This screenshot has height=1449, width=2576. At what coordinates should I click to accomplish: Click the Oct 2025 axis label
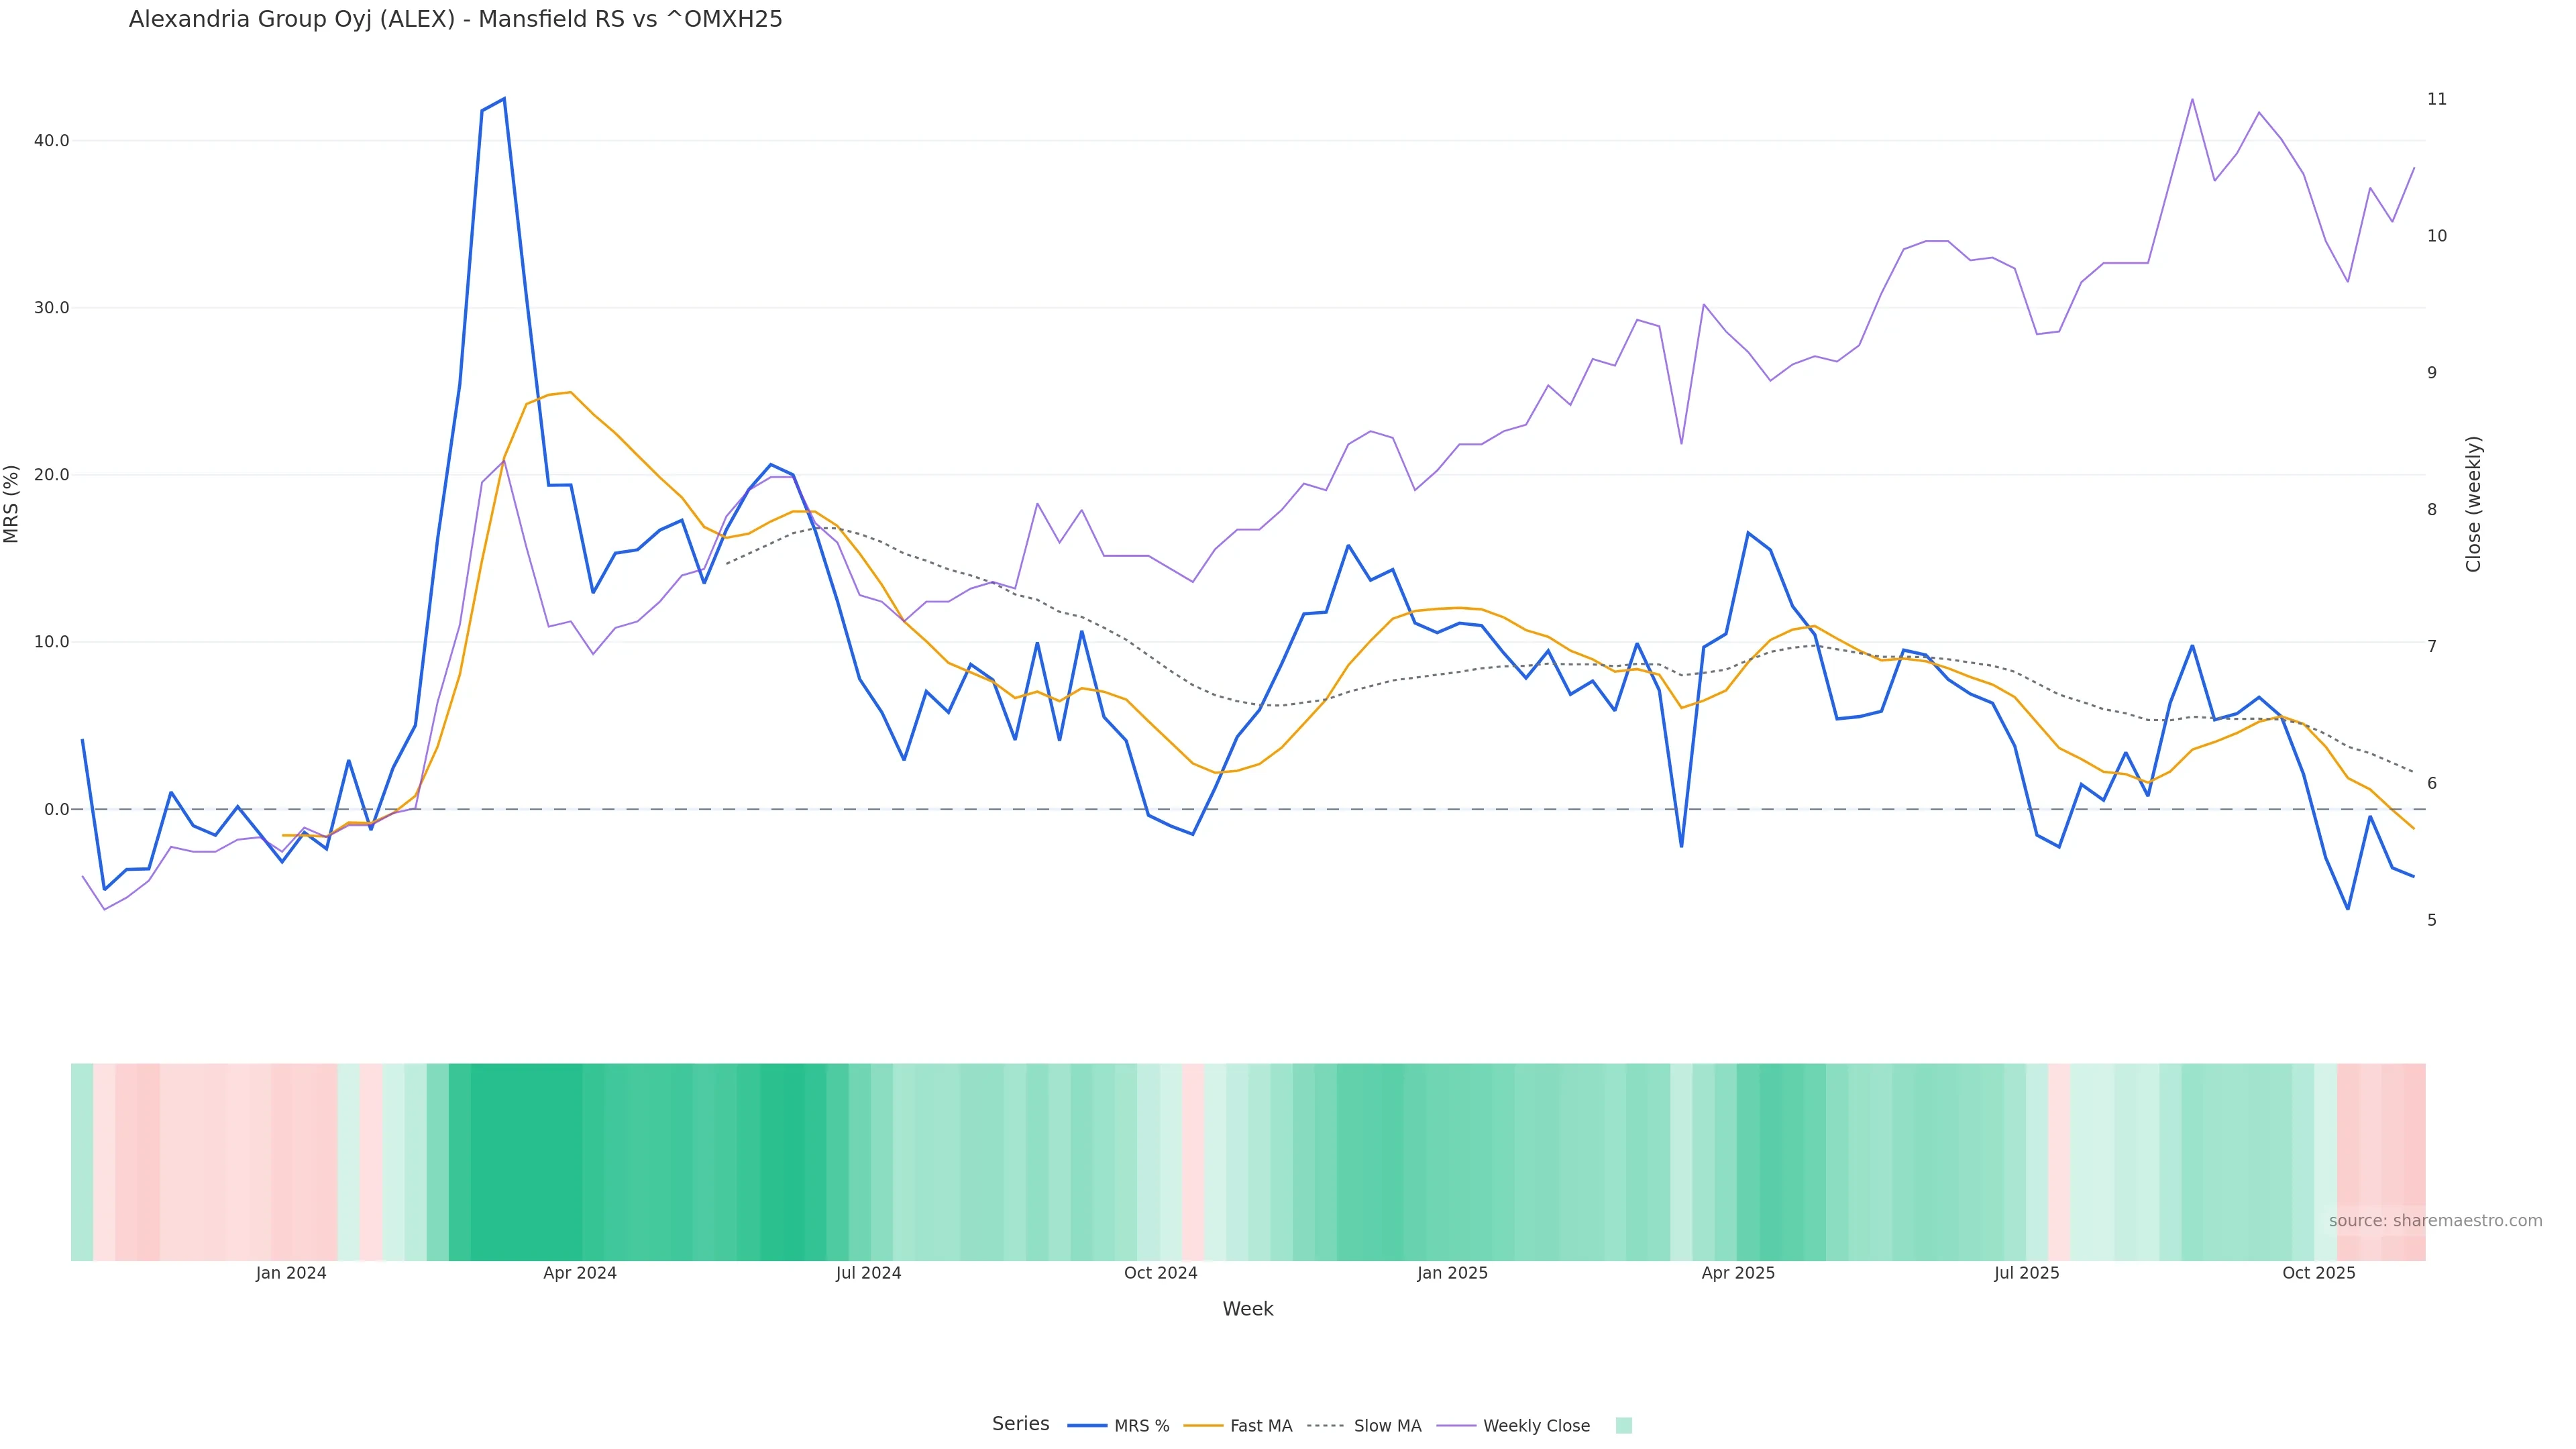(2318, 1273)
